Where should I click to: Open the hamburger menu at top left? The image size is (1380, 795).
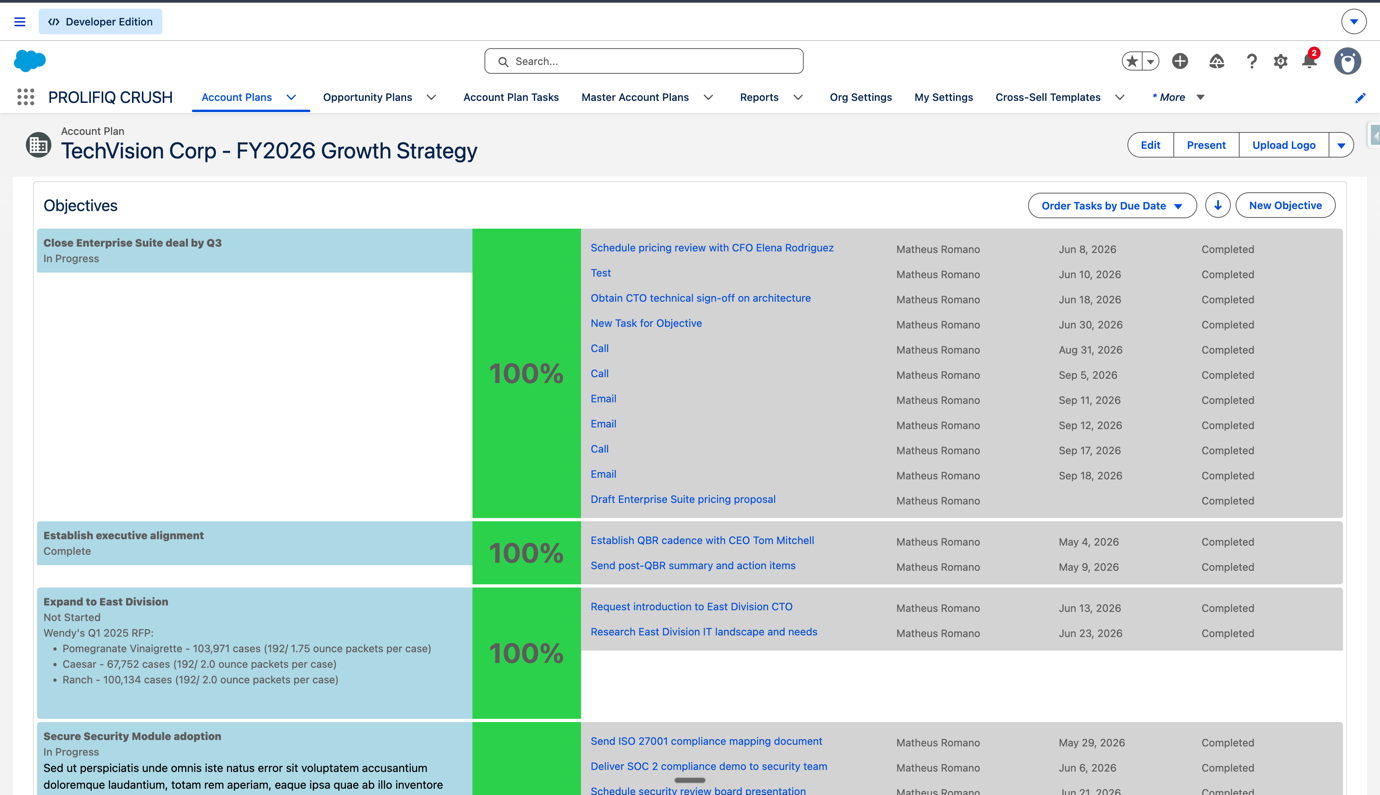click(20, 21)
